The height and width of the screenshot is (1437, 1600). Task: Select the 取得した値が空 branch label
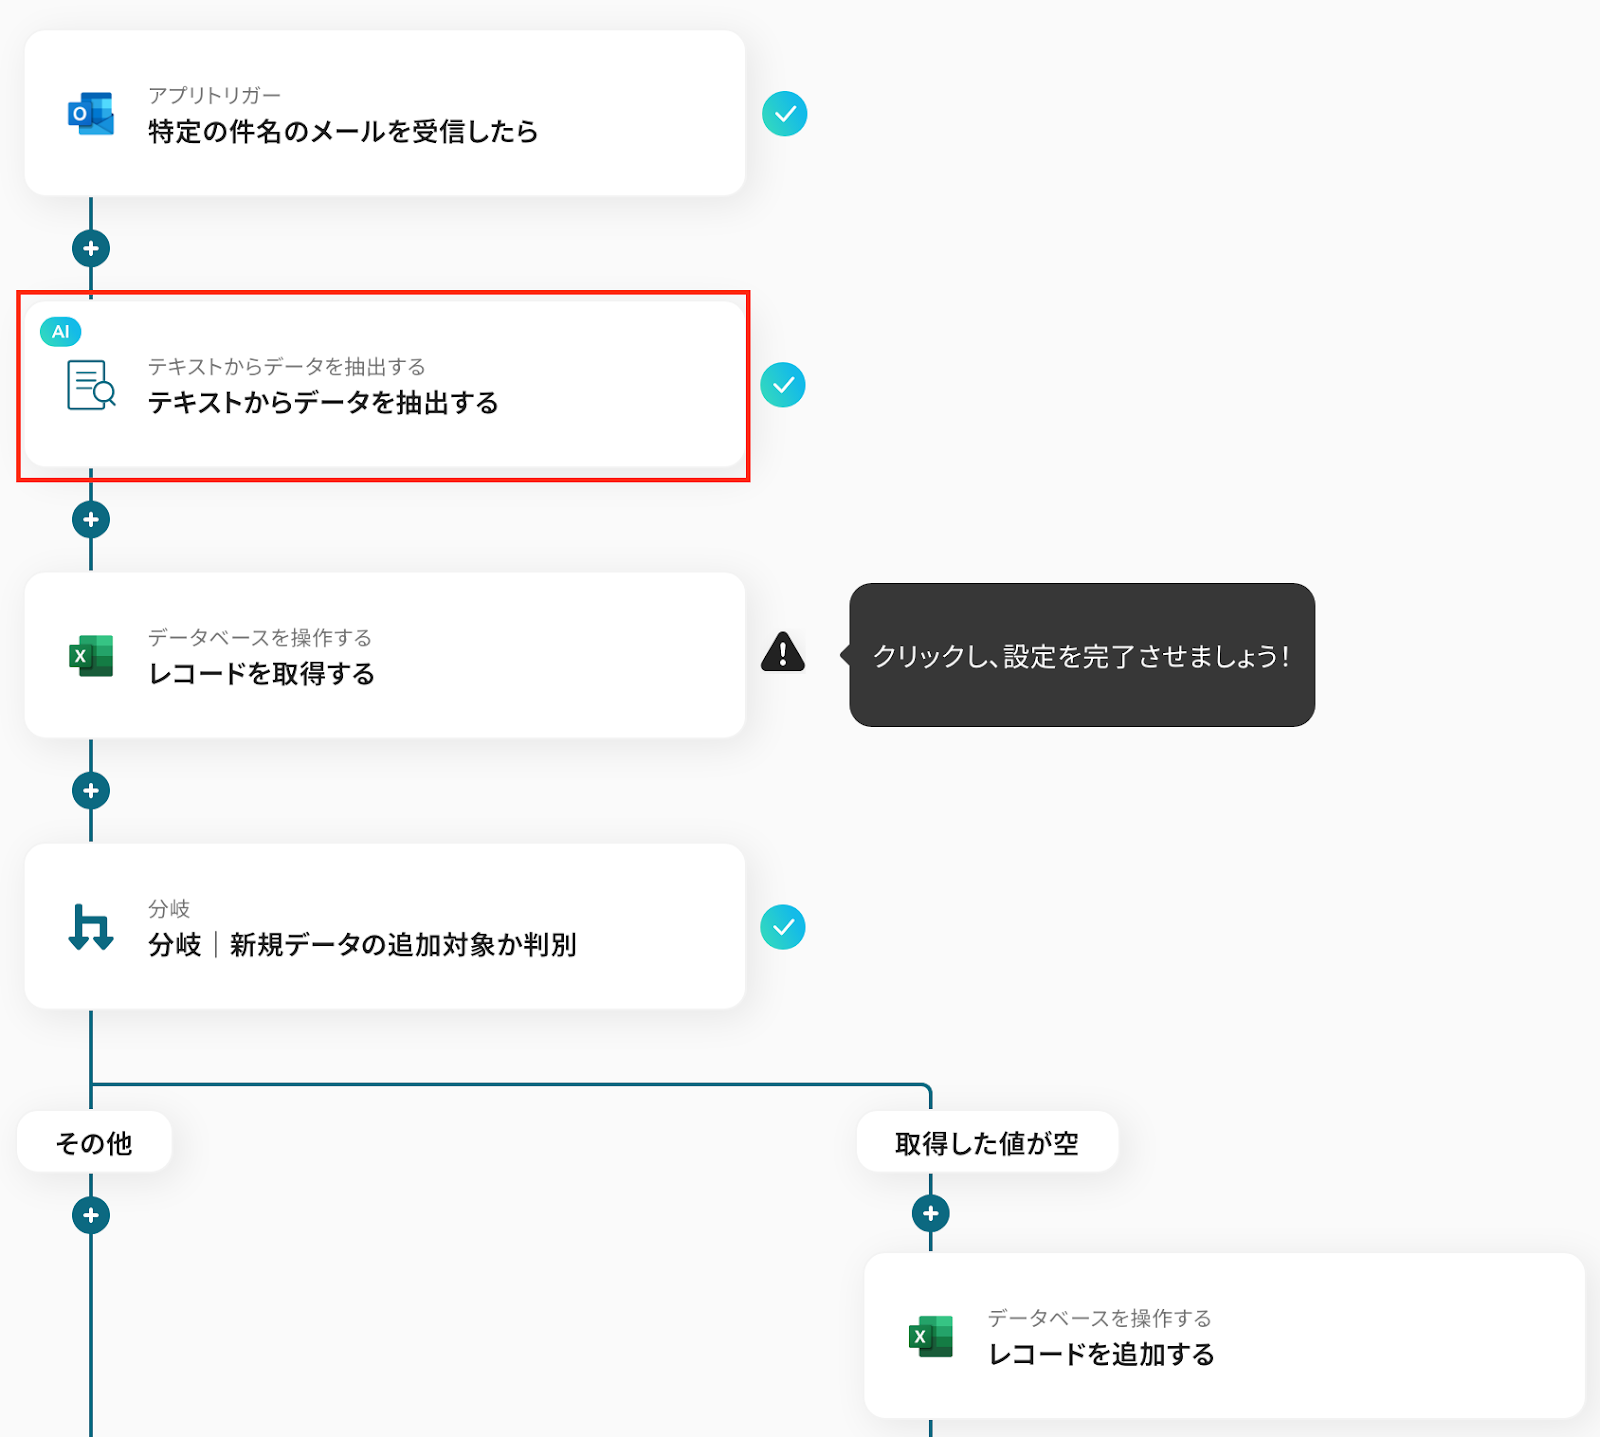(987, 1142)
